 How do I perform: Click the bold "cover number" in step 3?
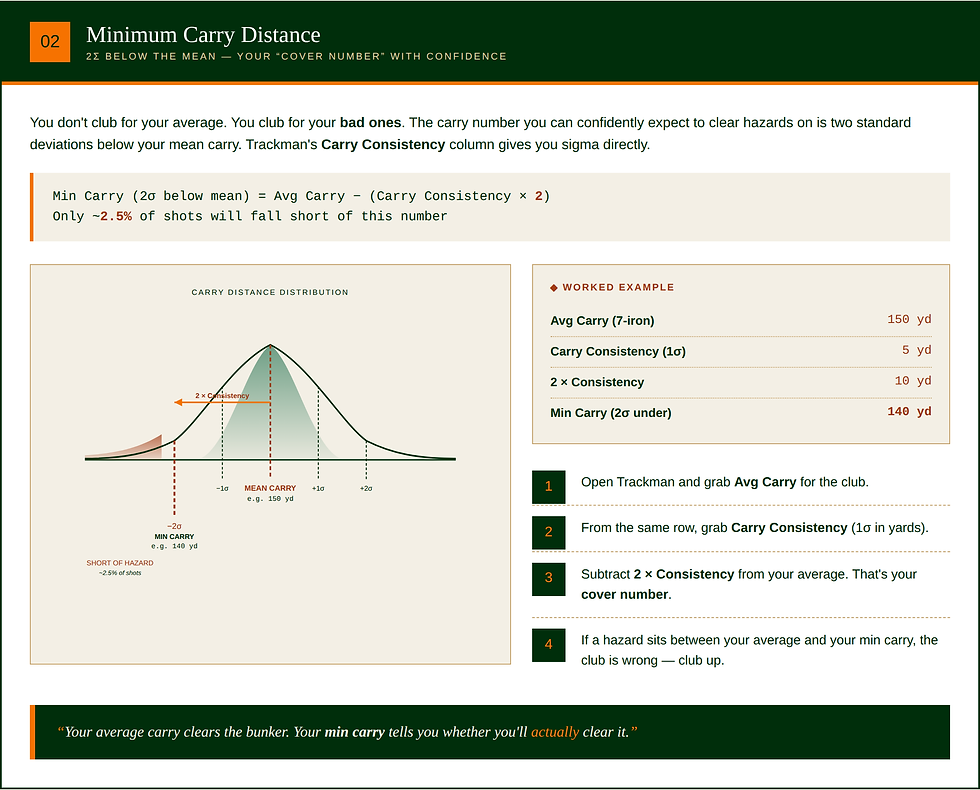tap(625, 594)
